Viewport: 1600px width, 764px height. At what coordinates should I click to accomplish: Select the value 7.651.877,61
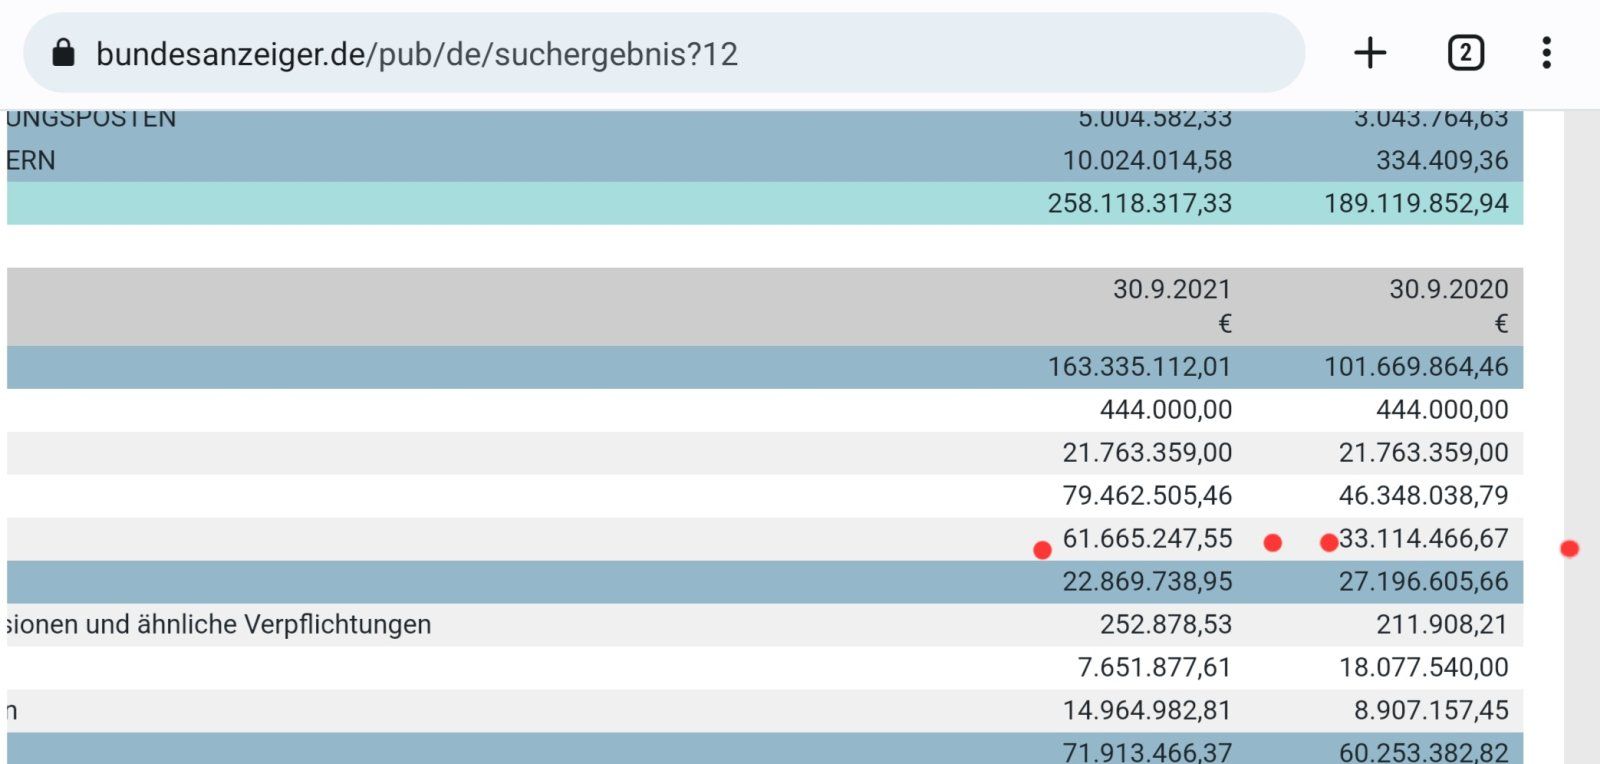(x=1155, y=667)
